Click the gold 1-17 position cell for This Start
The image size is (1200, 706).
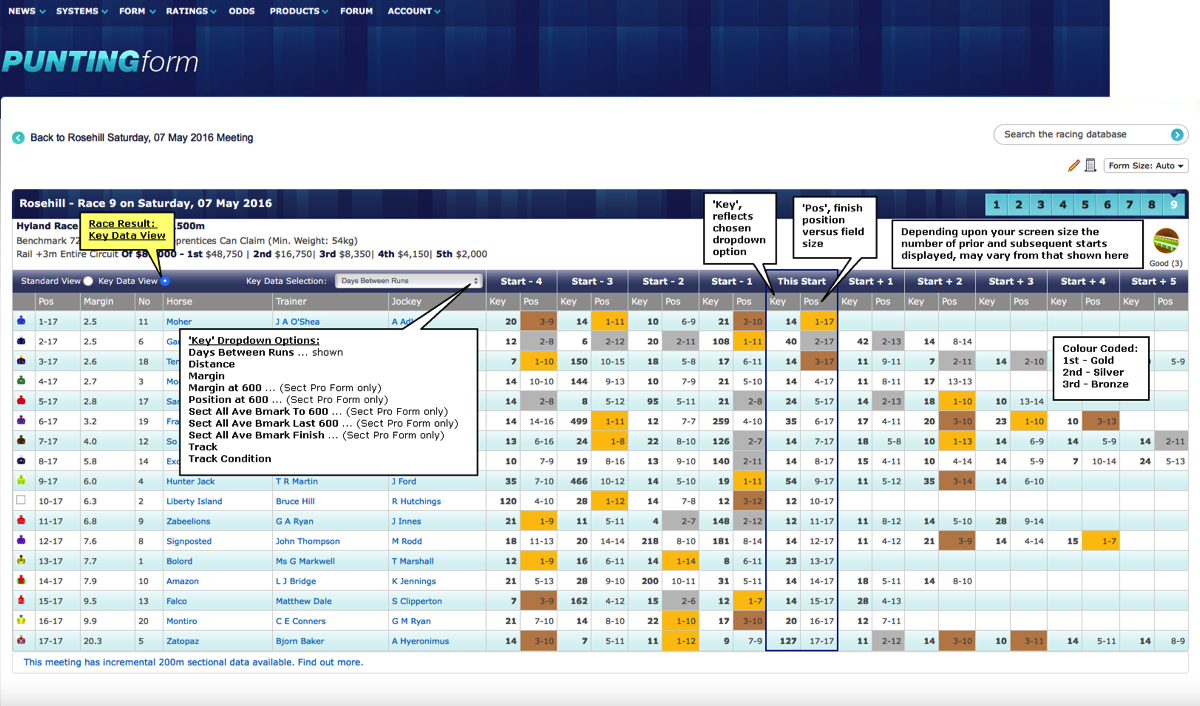coord(819,321)
